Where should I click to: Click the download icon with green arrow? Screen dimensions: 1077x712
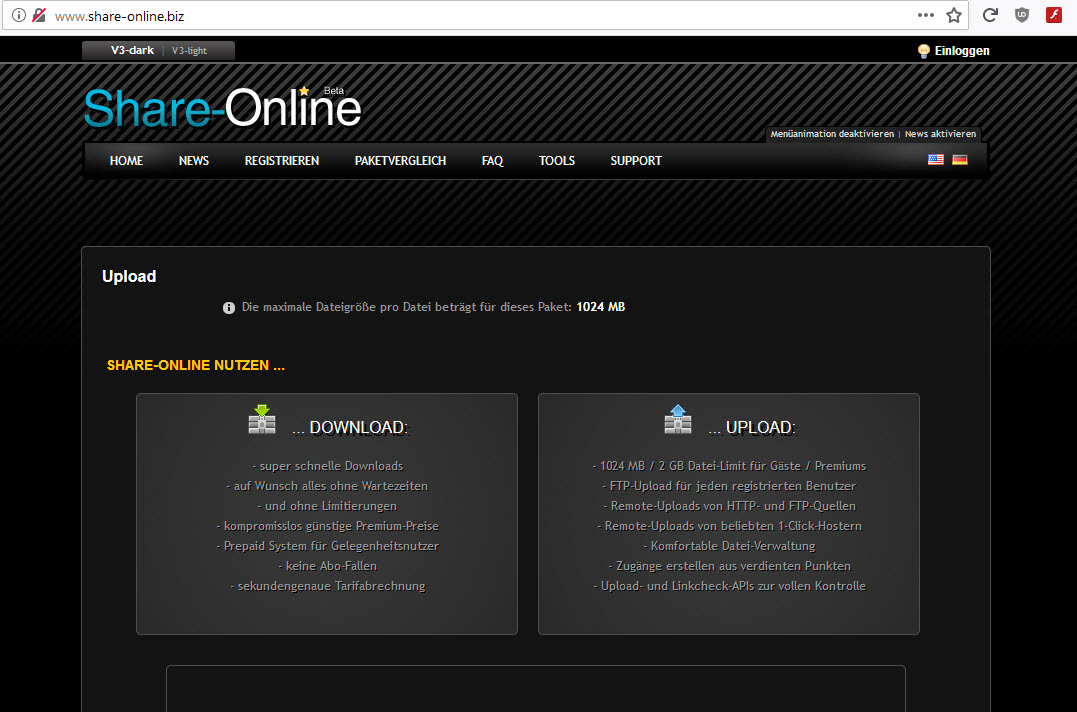point(262,419)
